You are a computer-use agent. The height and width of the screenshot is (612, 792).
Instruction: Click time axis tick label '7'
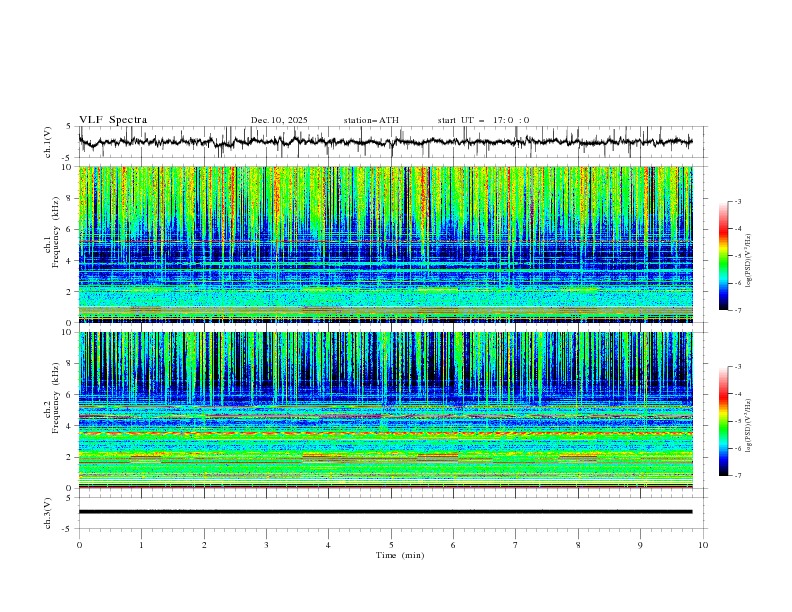click(x=515, y=545)
